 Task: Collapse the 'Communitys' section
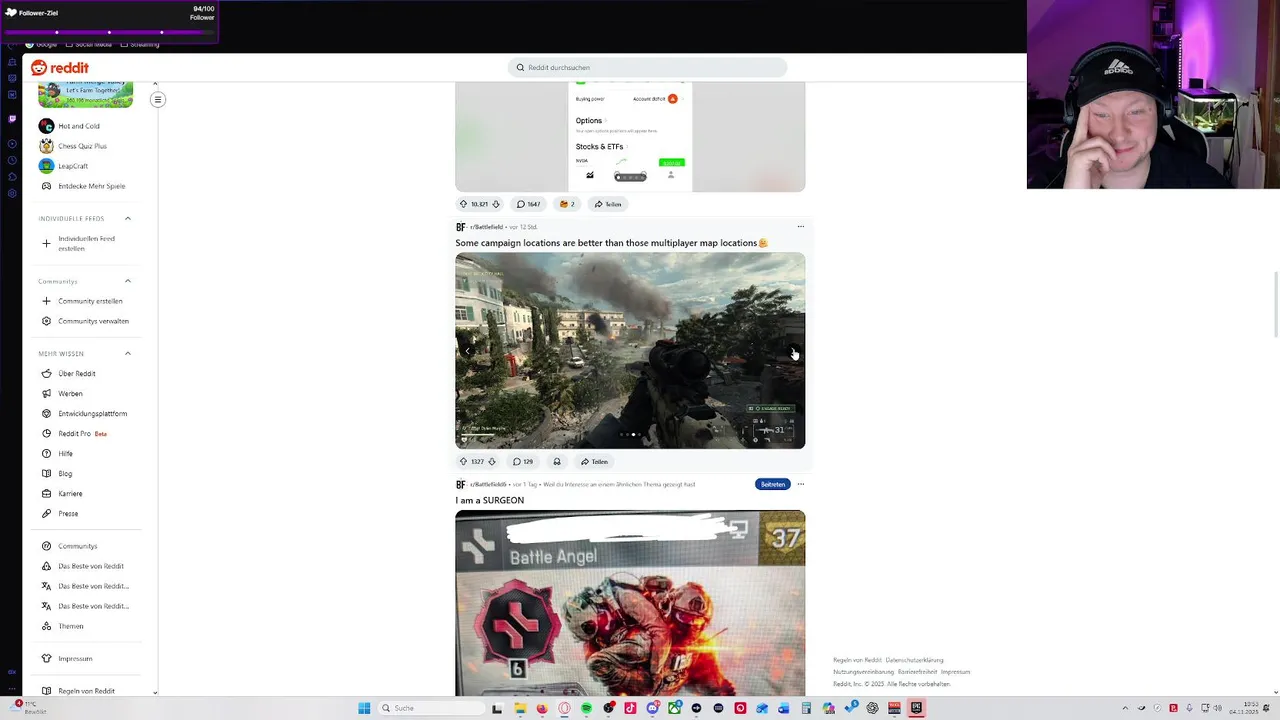tap(128, 281)
